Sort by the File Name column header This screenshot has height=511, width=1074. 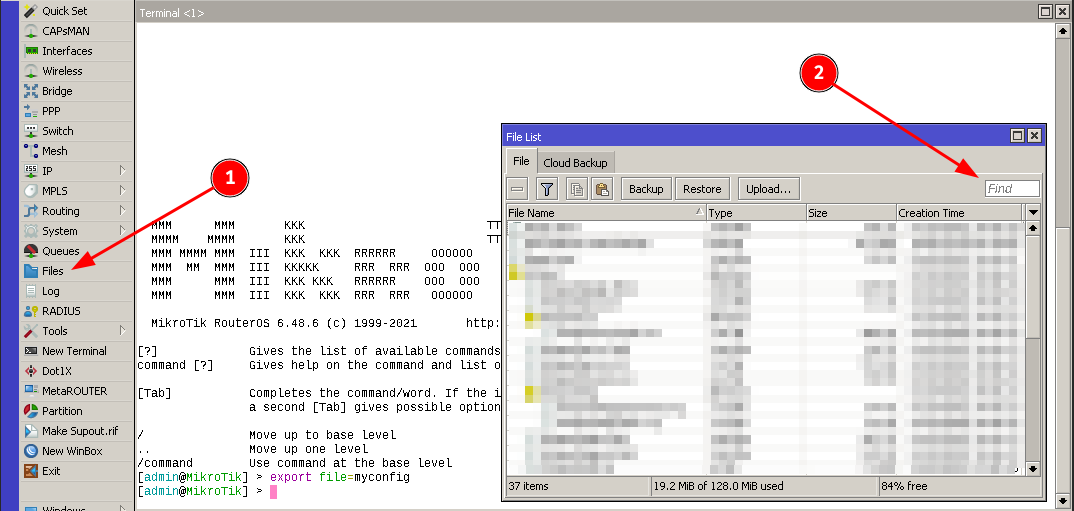point(606,212)
